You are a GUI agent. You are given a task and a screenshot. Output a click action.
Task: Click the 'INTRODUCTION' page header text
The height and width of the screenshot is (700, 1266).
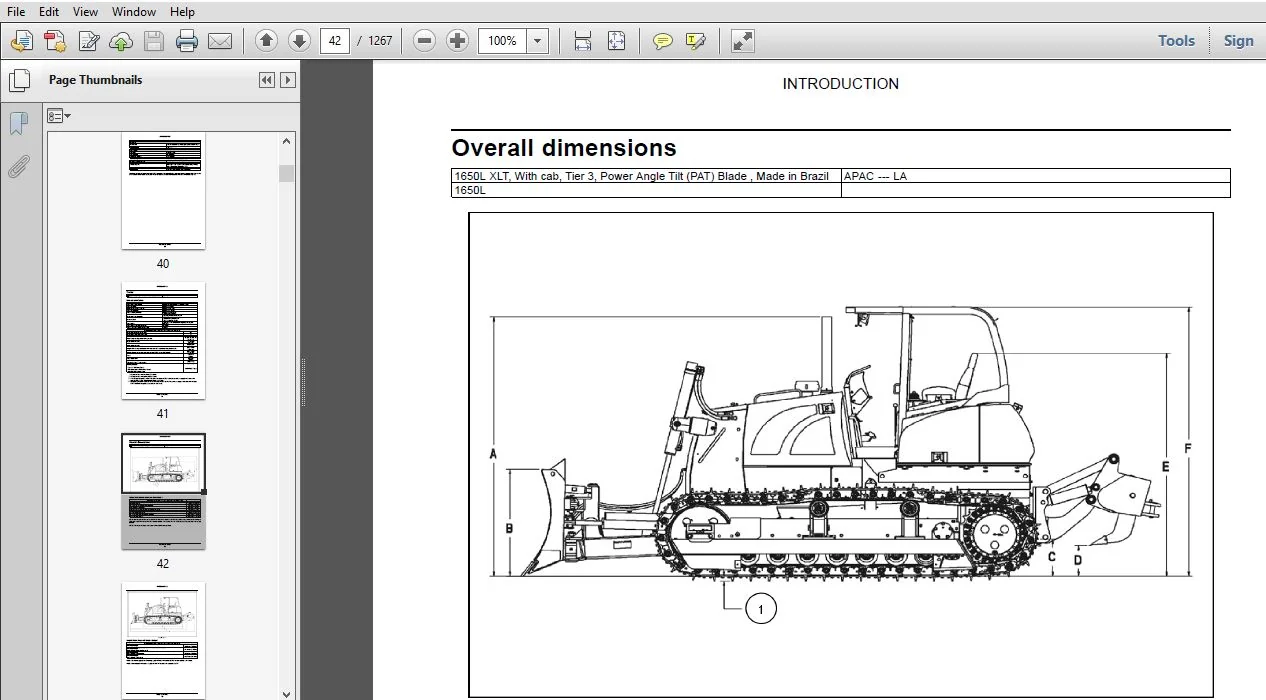click(x=840, y=84)
